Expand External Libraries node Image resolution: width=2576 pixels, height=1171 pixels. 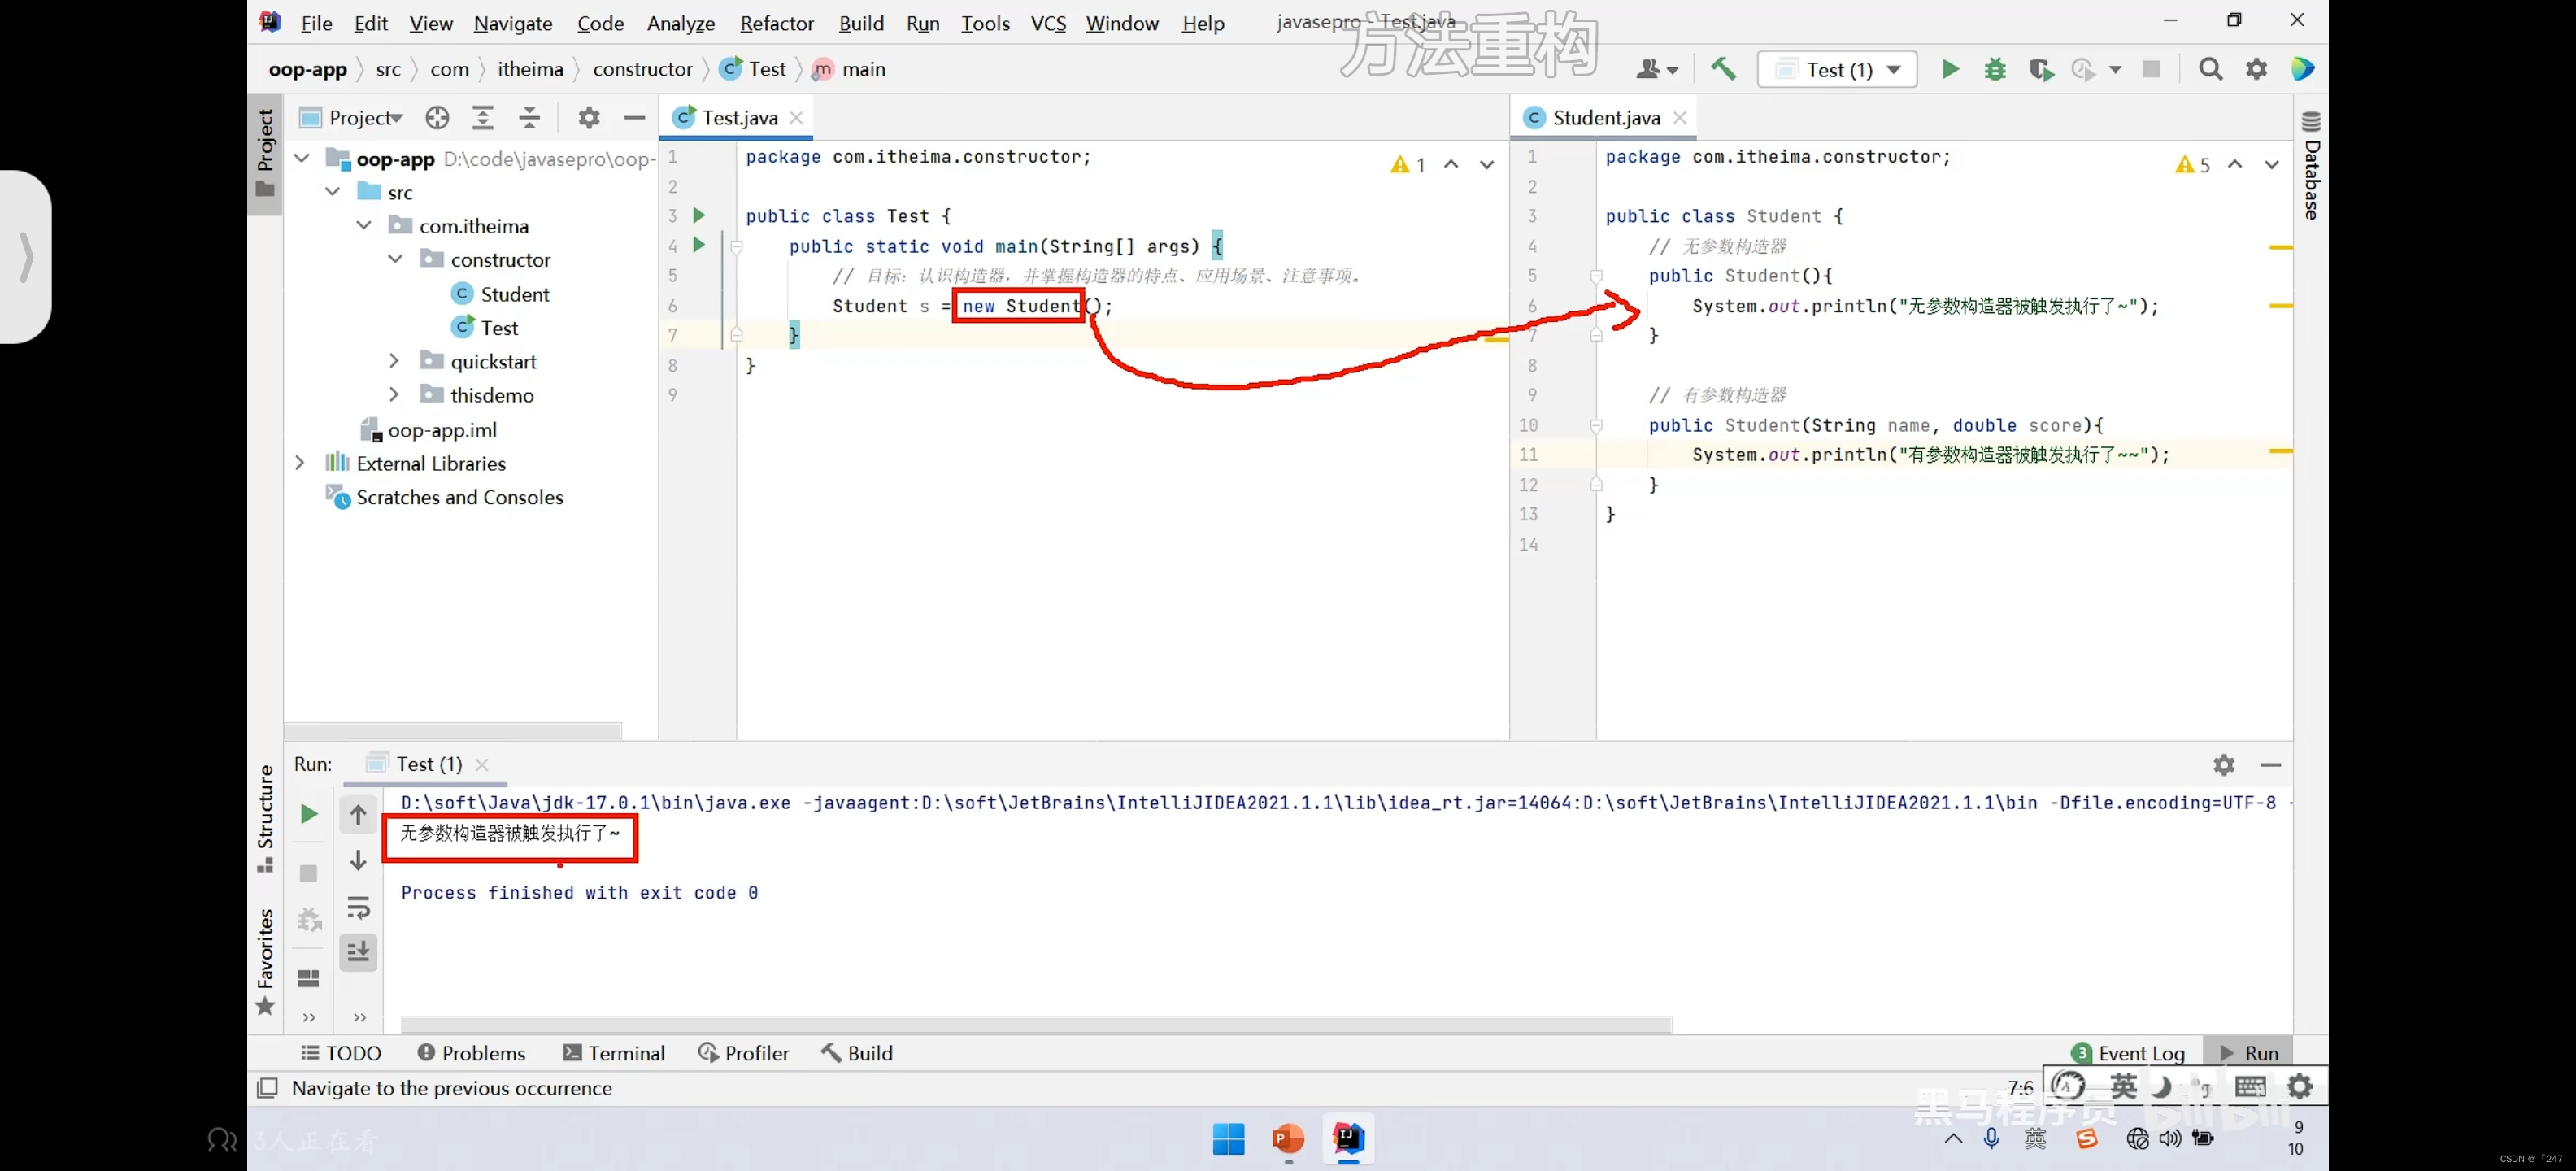tap(300, 462)
